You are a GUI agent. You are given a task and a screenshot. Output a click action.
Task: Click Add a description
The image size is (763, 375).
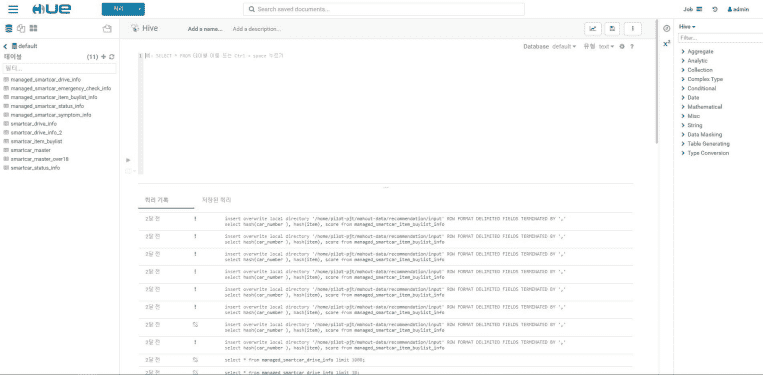point(256,29)
